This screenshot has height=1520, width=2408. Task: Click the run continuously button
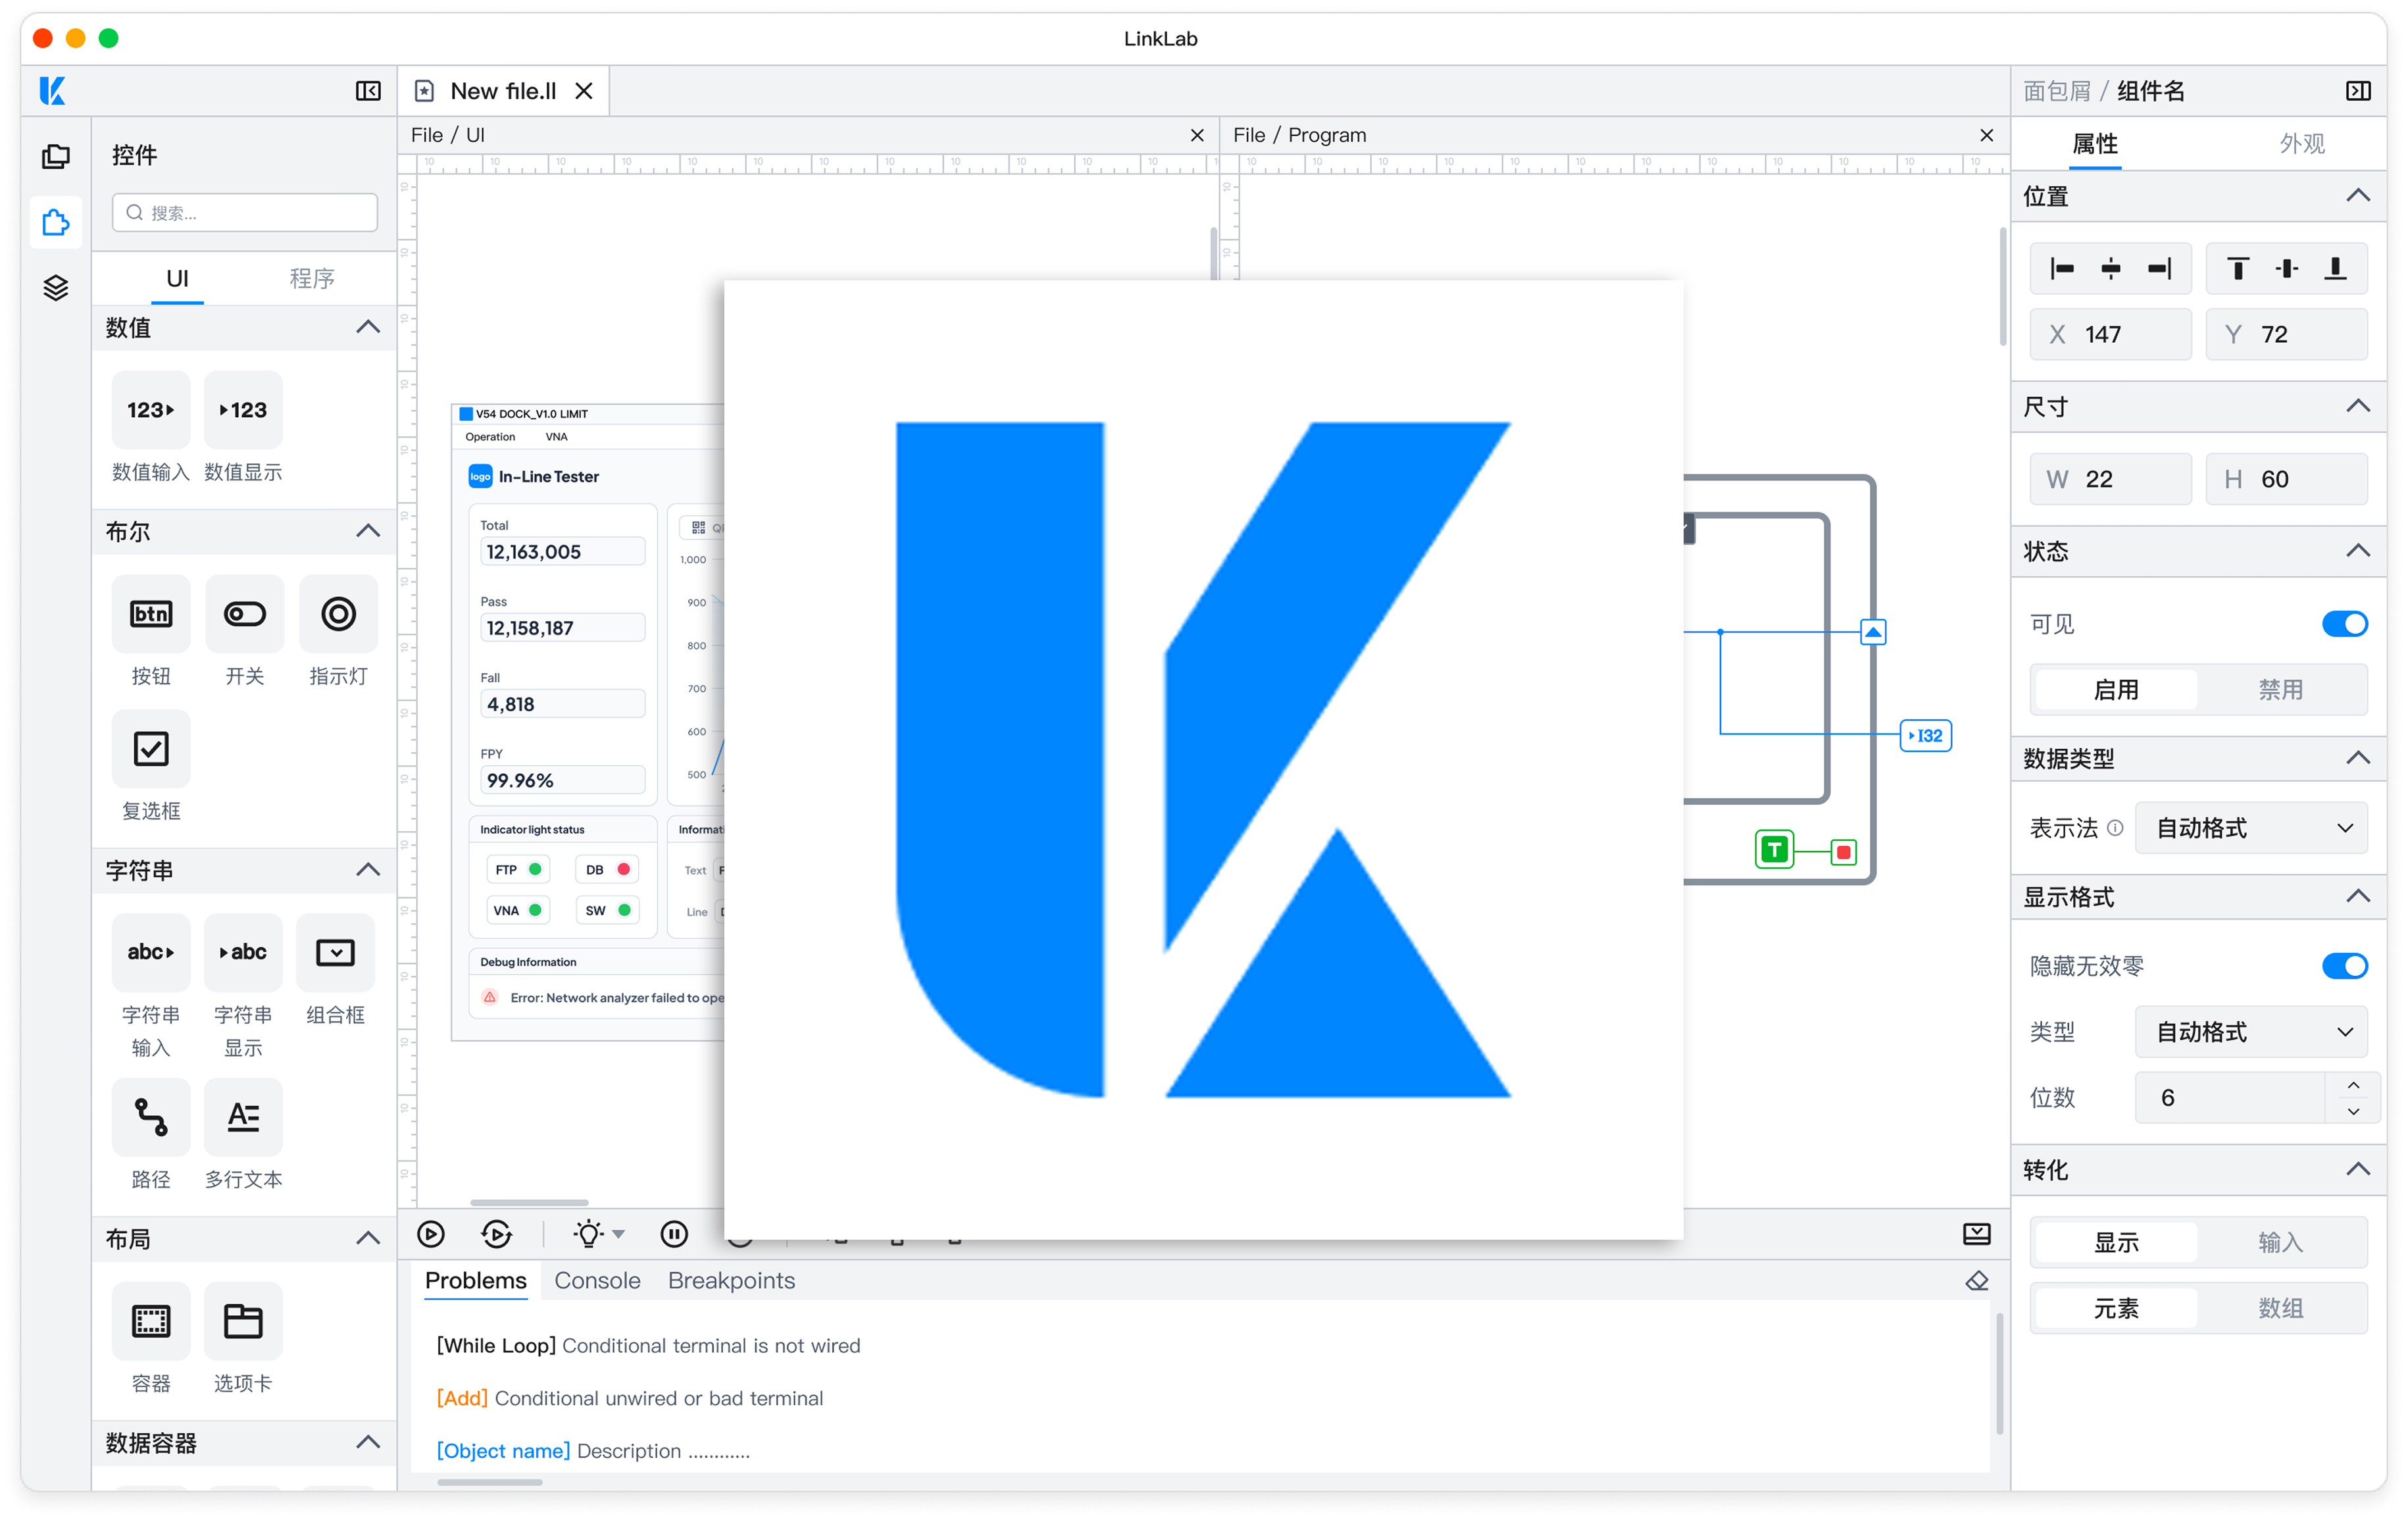click(x=497, y=1234)
